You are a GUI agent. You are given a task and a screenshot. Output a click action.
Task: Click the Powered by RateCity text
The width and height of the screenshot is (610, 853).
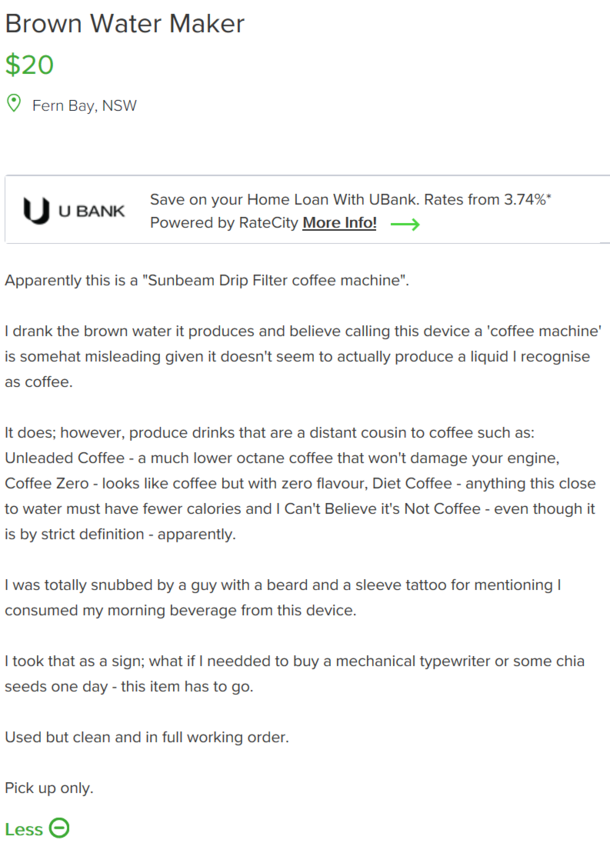pos(224,223)
